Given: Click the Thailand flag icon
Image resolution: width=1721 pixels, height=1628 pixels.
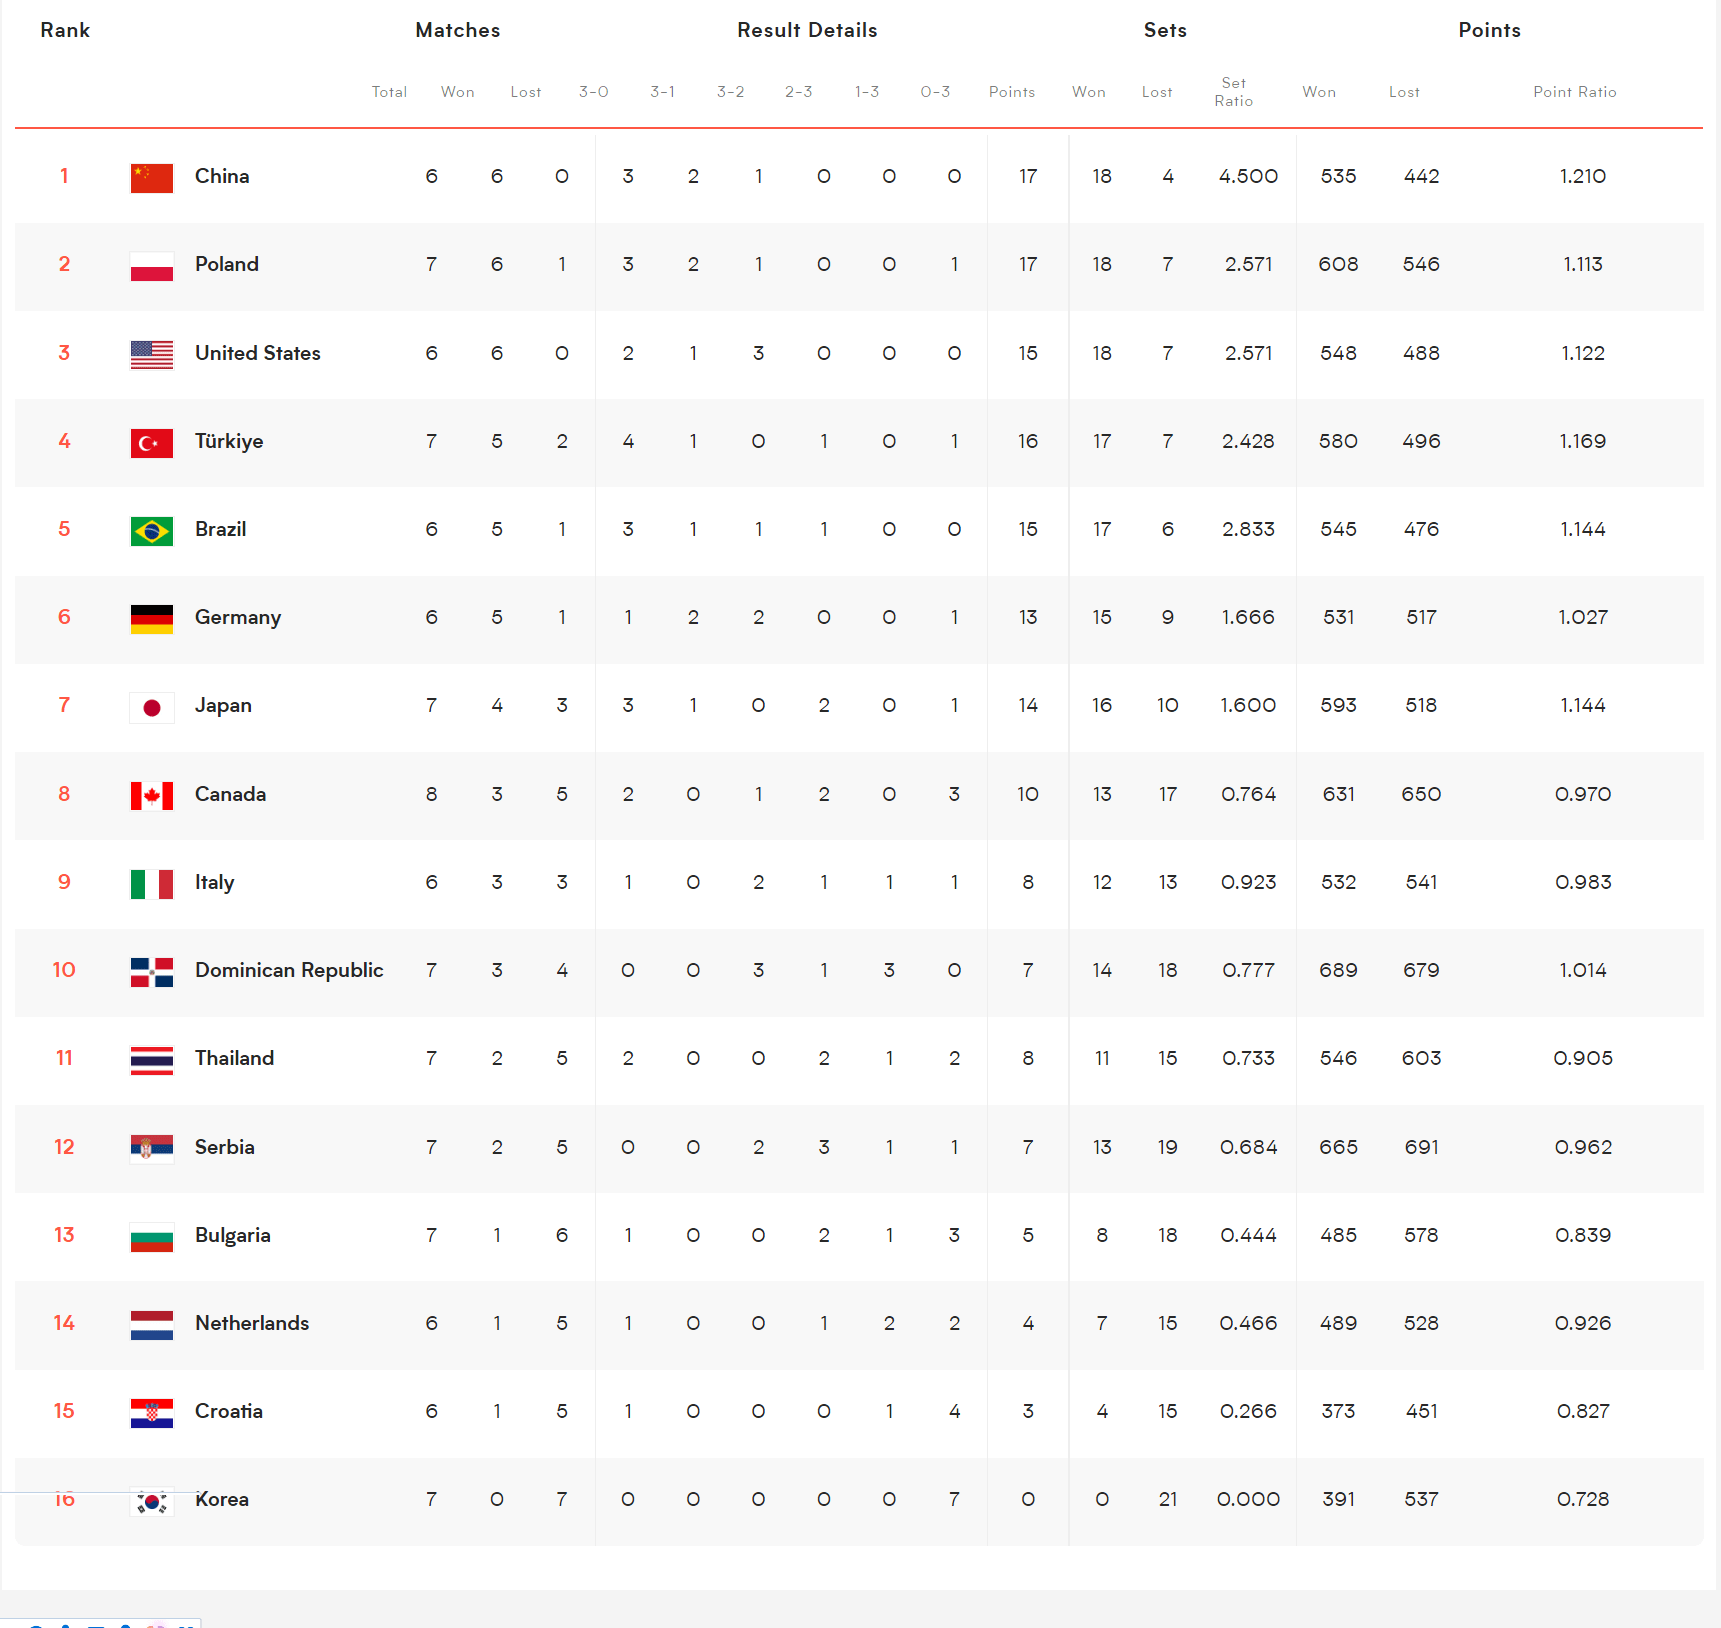Looking at the screenshot, I should coord(152,1060).
